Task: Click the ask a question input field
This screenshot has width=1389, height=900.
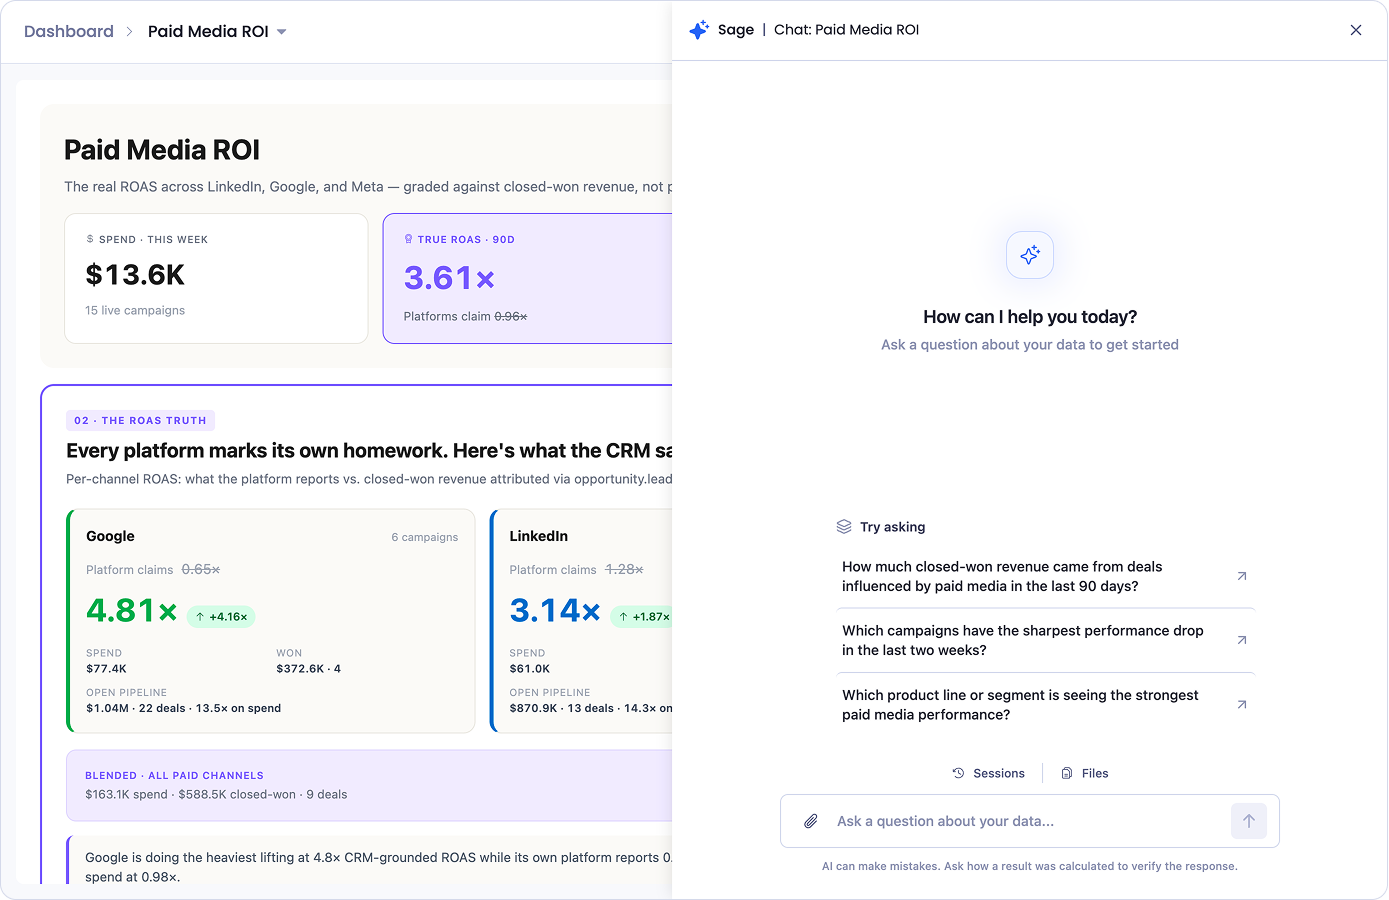Action: (1030, 821)
